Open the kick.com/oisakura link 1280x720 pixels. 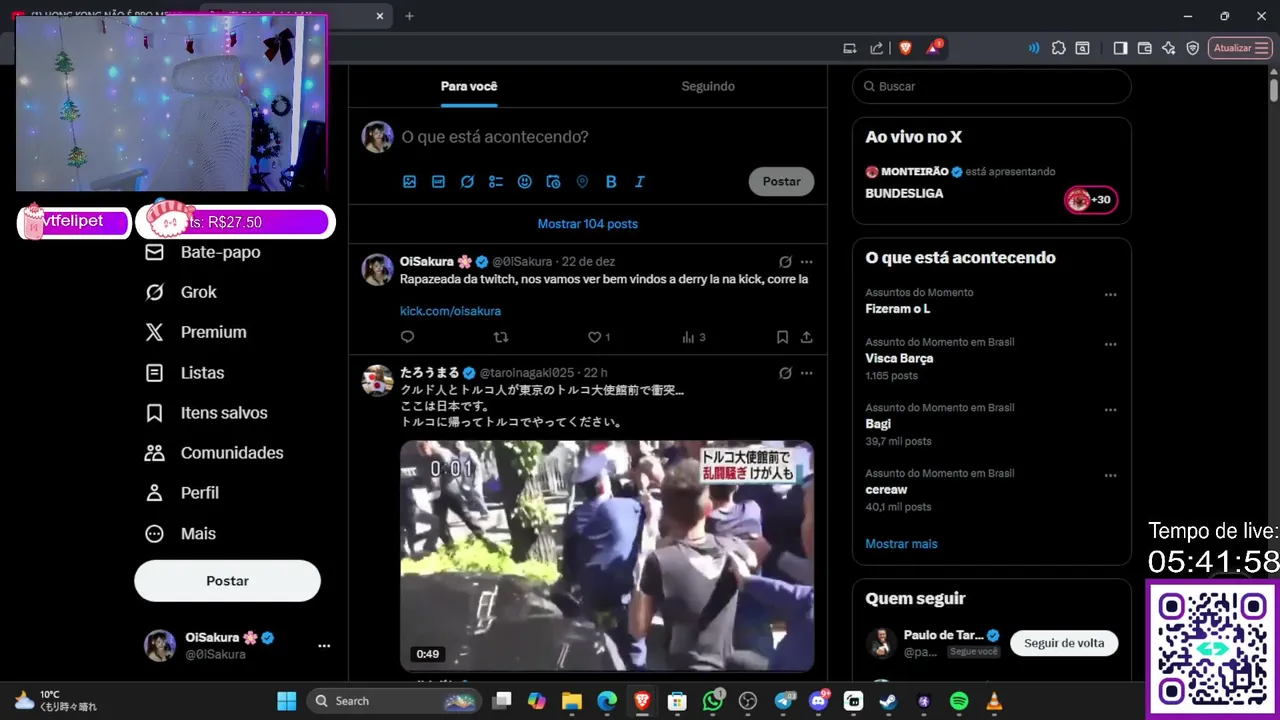[x=450, y=311]
